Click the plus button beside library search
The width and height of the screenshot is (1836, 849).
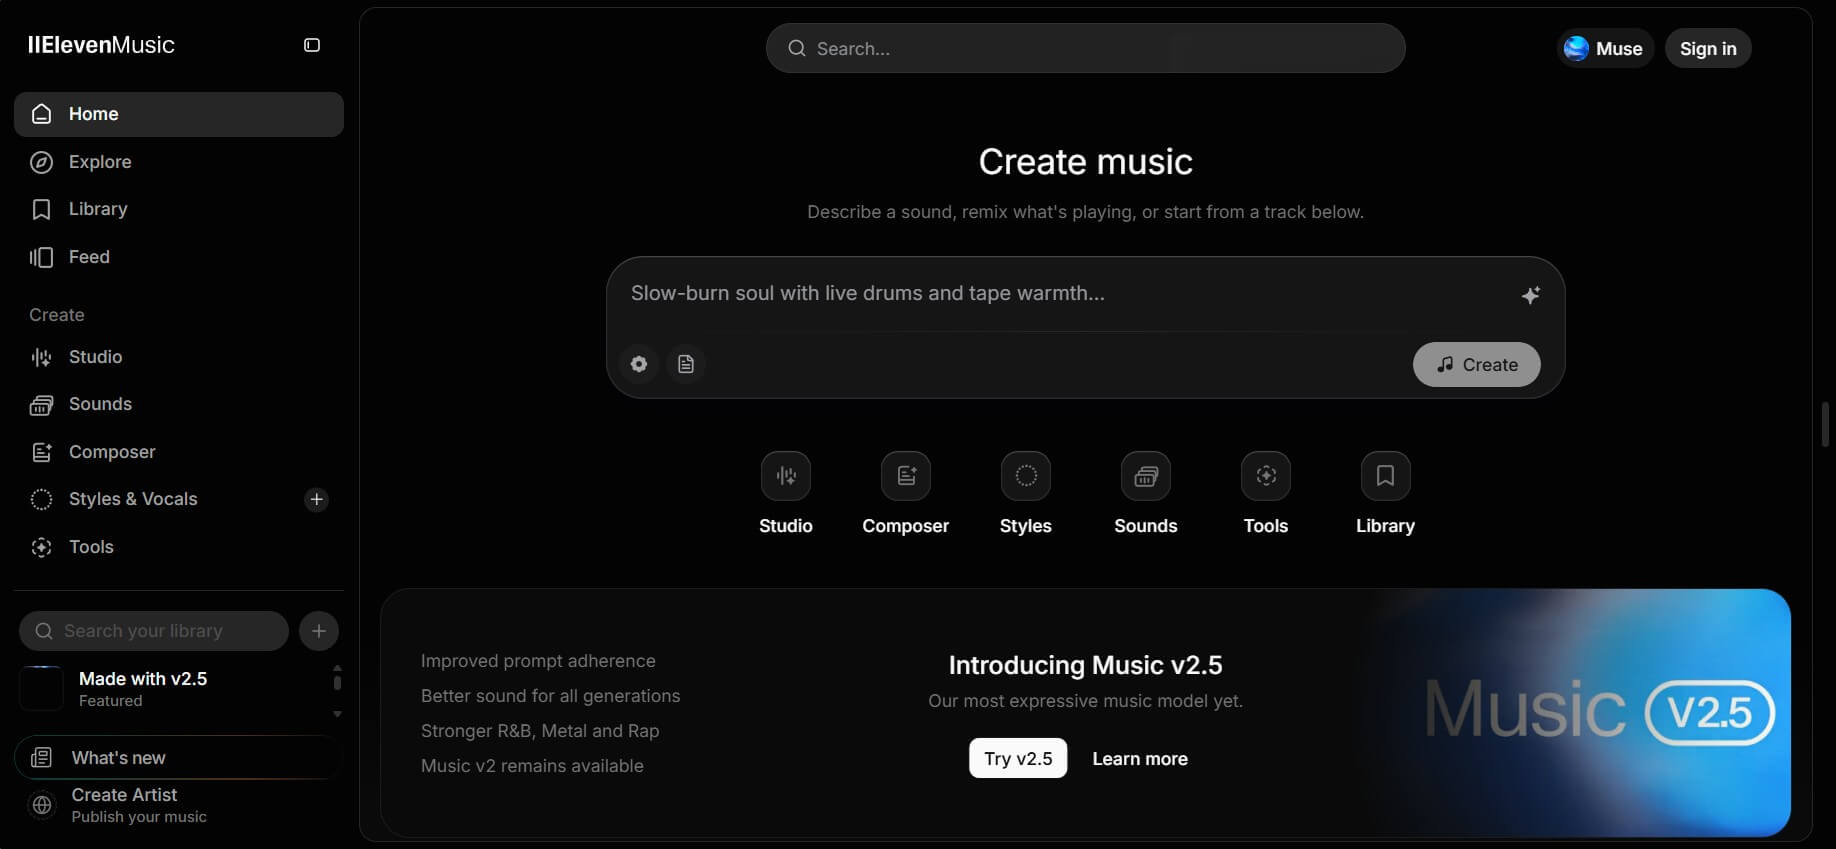point(319,631)
